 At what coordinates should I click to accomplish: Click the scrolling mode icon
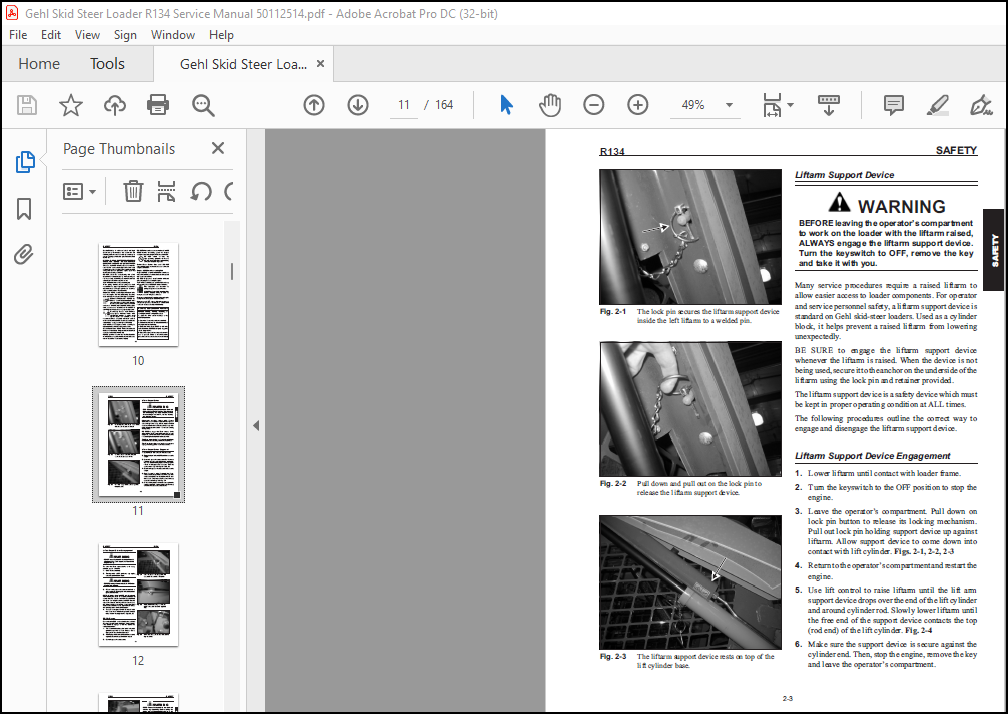tap(829, 105)
